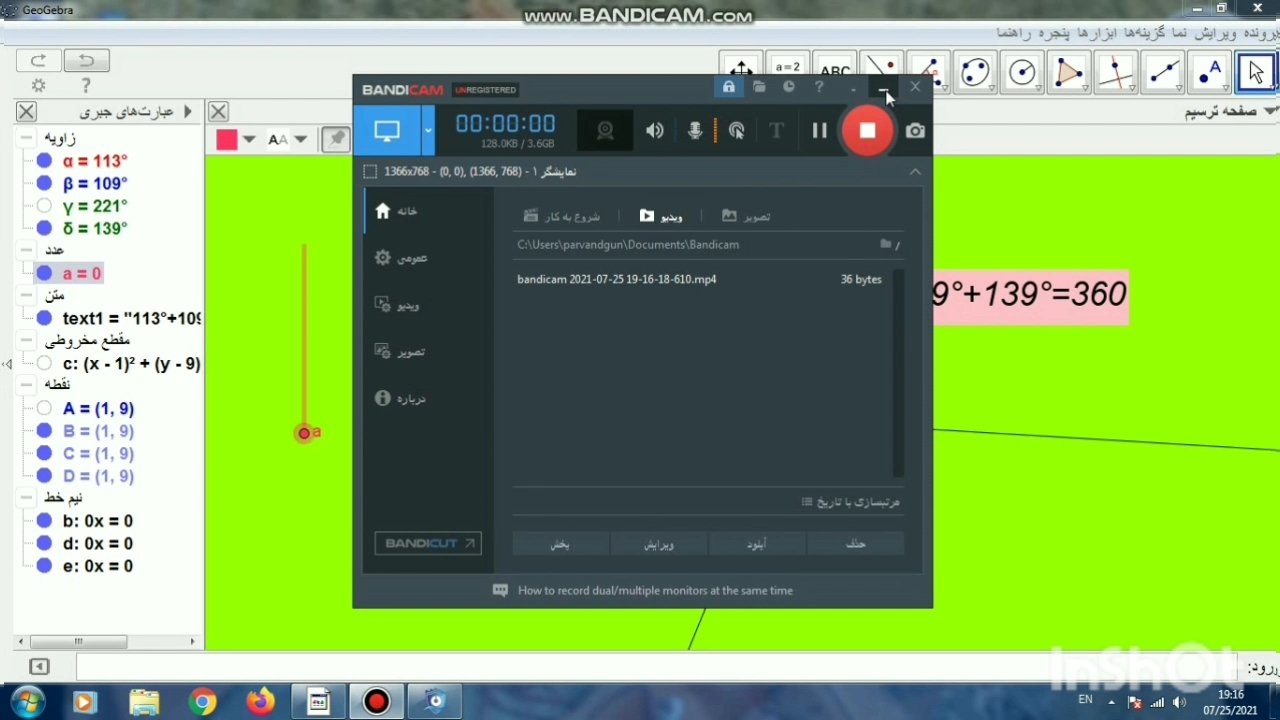Select the Circle with center tool
Image resolution: width=1280 pixels, height=720 pixels.
coord(1021,72)
